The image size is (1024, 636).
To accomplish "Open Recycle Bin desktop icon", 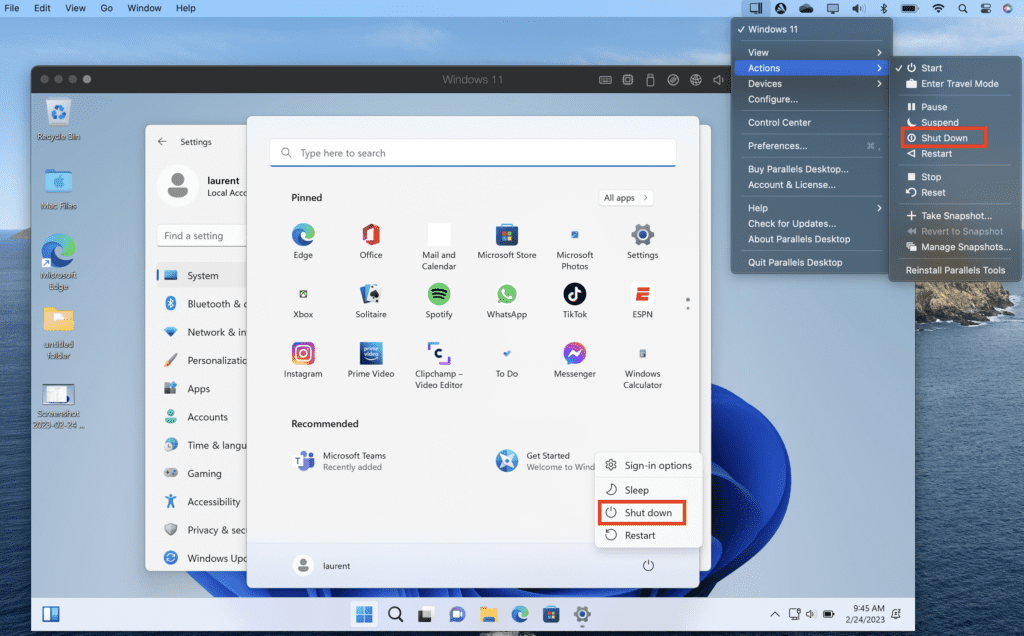I will coord(59,119).
